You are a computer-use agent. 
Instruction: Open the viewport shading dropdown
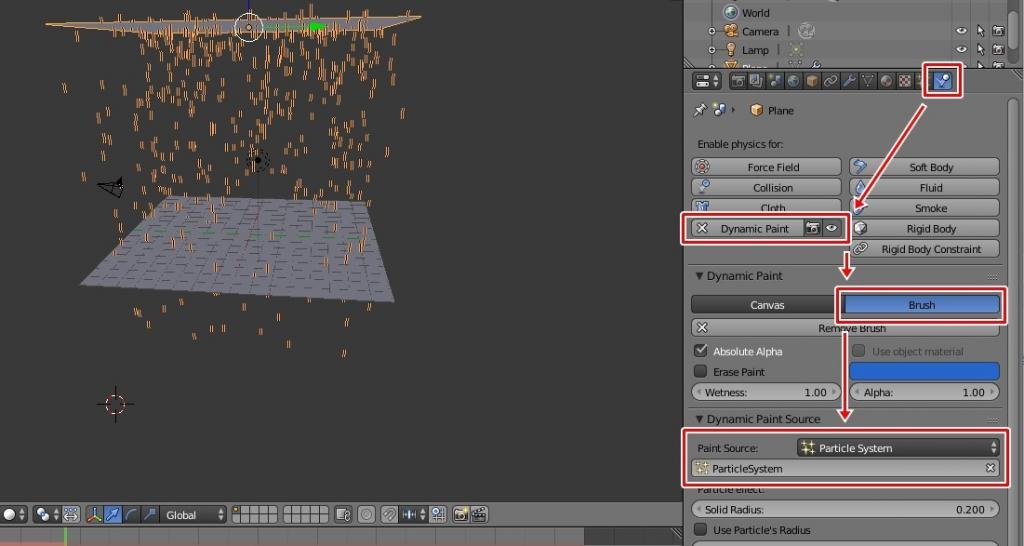click(14, 515)
